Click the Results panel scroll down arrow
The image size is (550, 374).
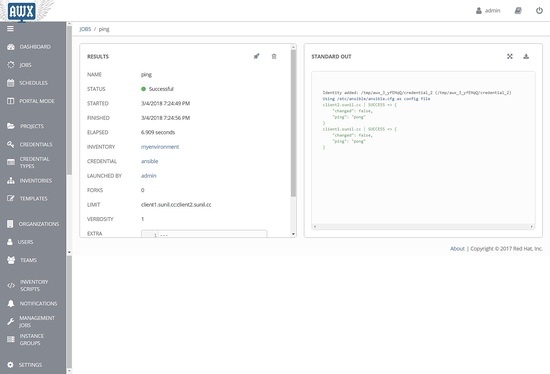(293, 234)
